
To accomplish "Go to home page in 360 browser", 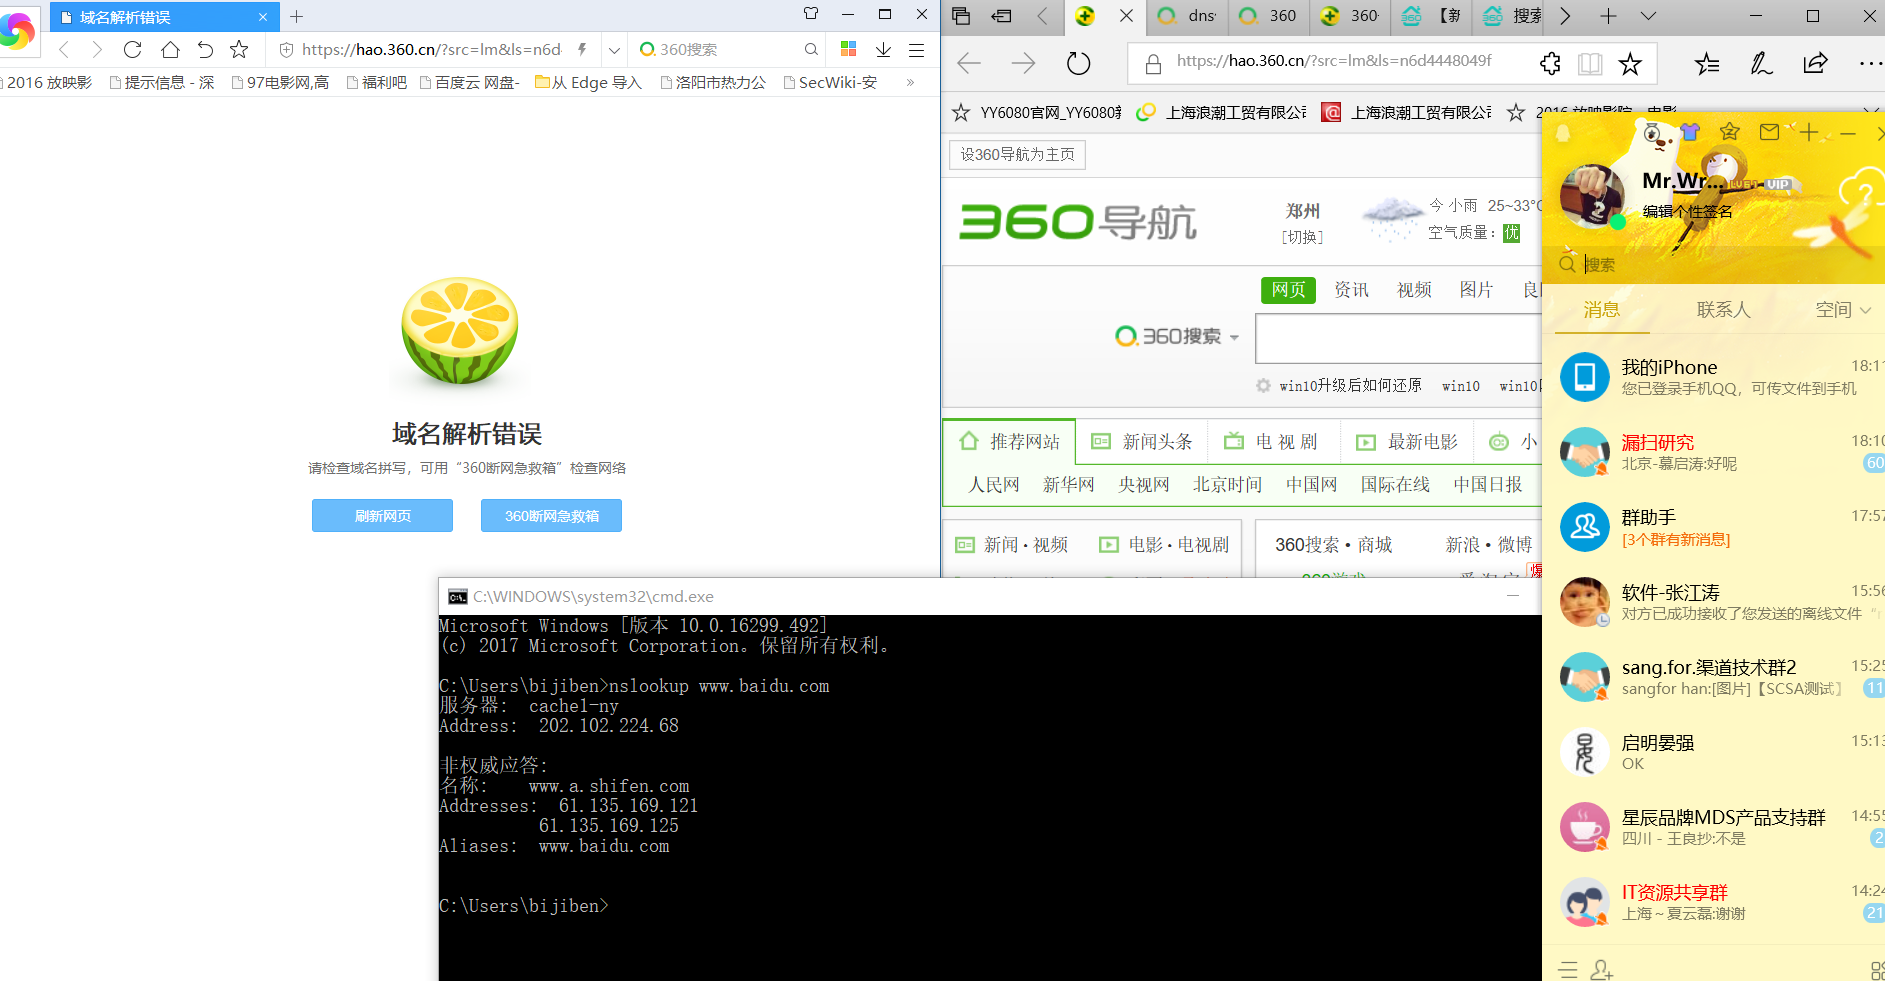I will coord(170,49).
